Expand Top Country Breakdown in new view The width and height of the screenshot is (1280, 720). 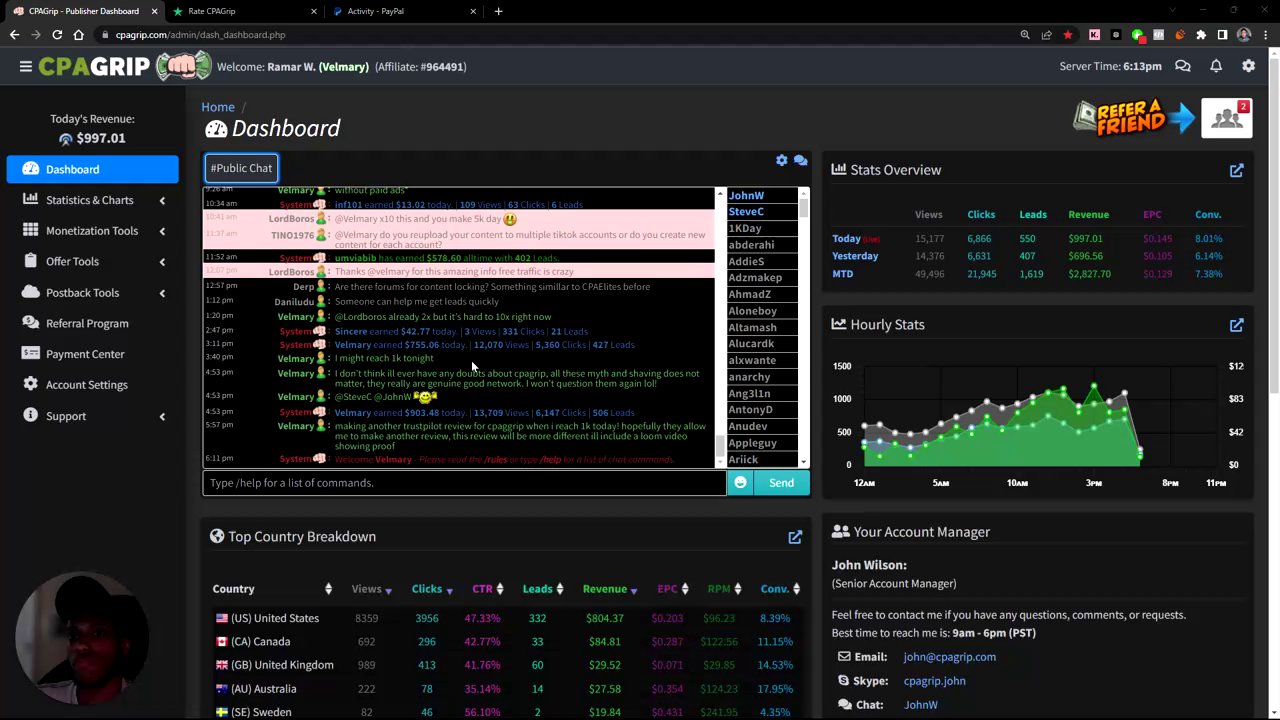click(795, 537)
